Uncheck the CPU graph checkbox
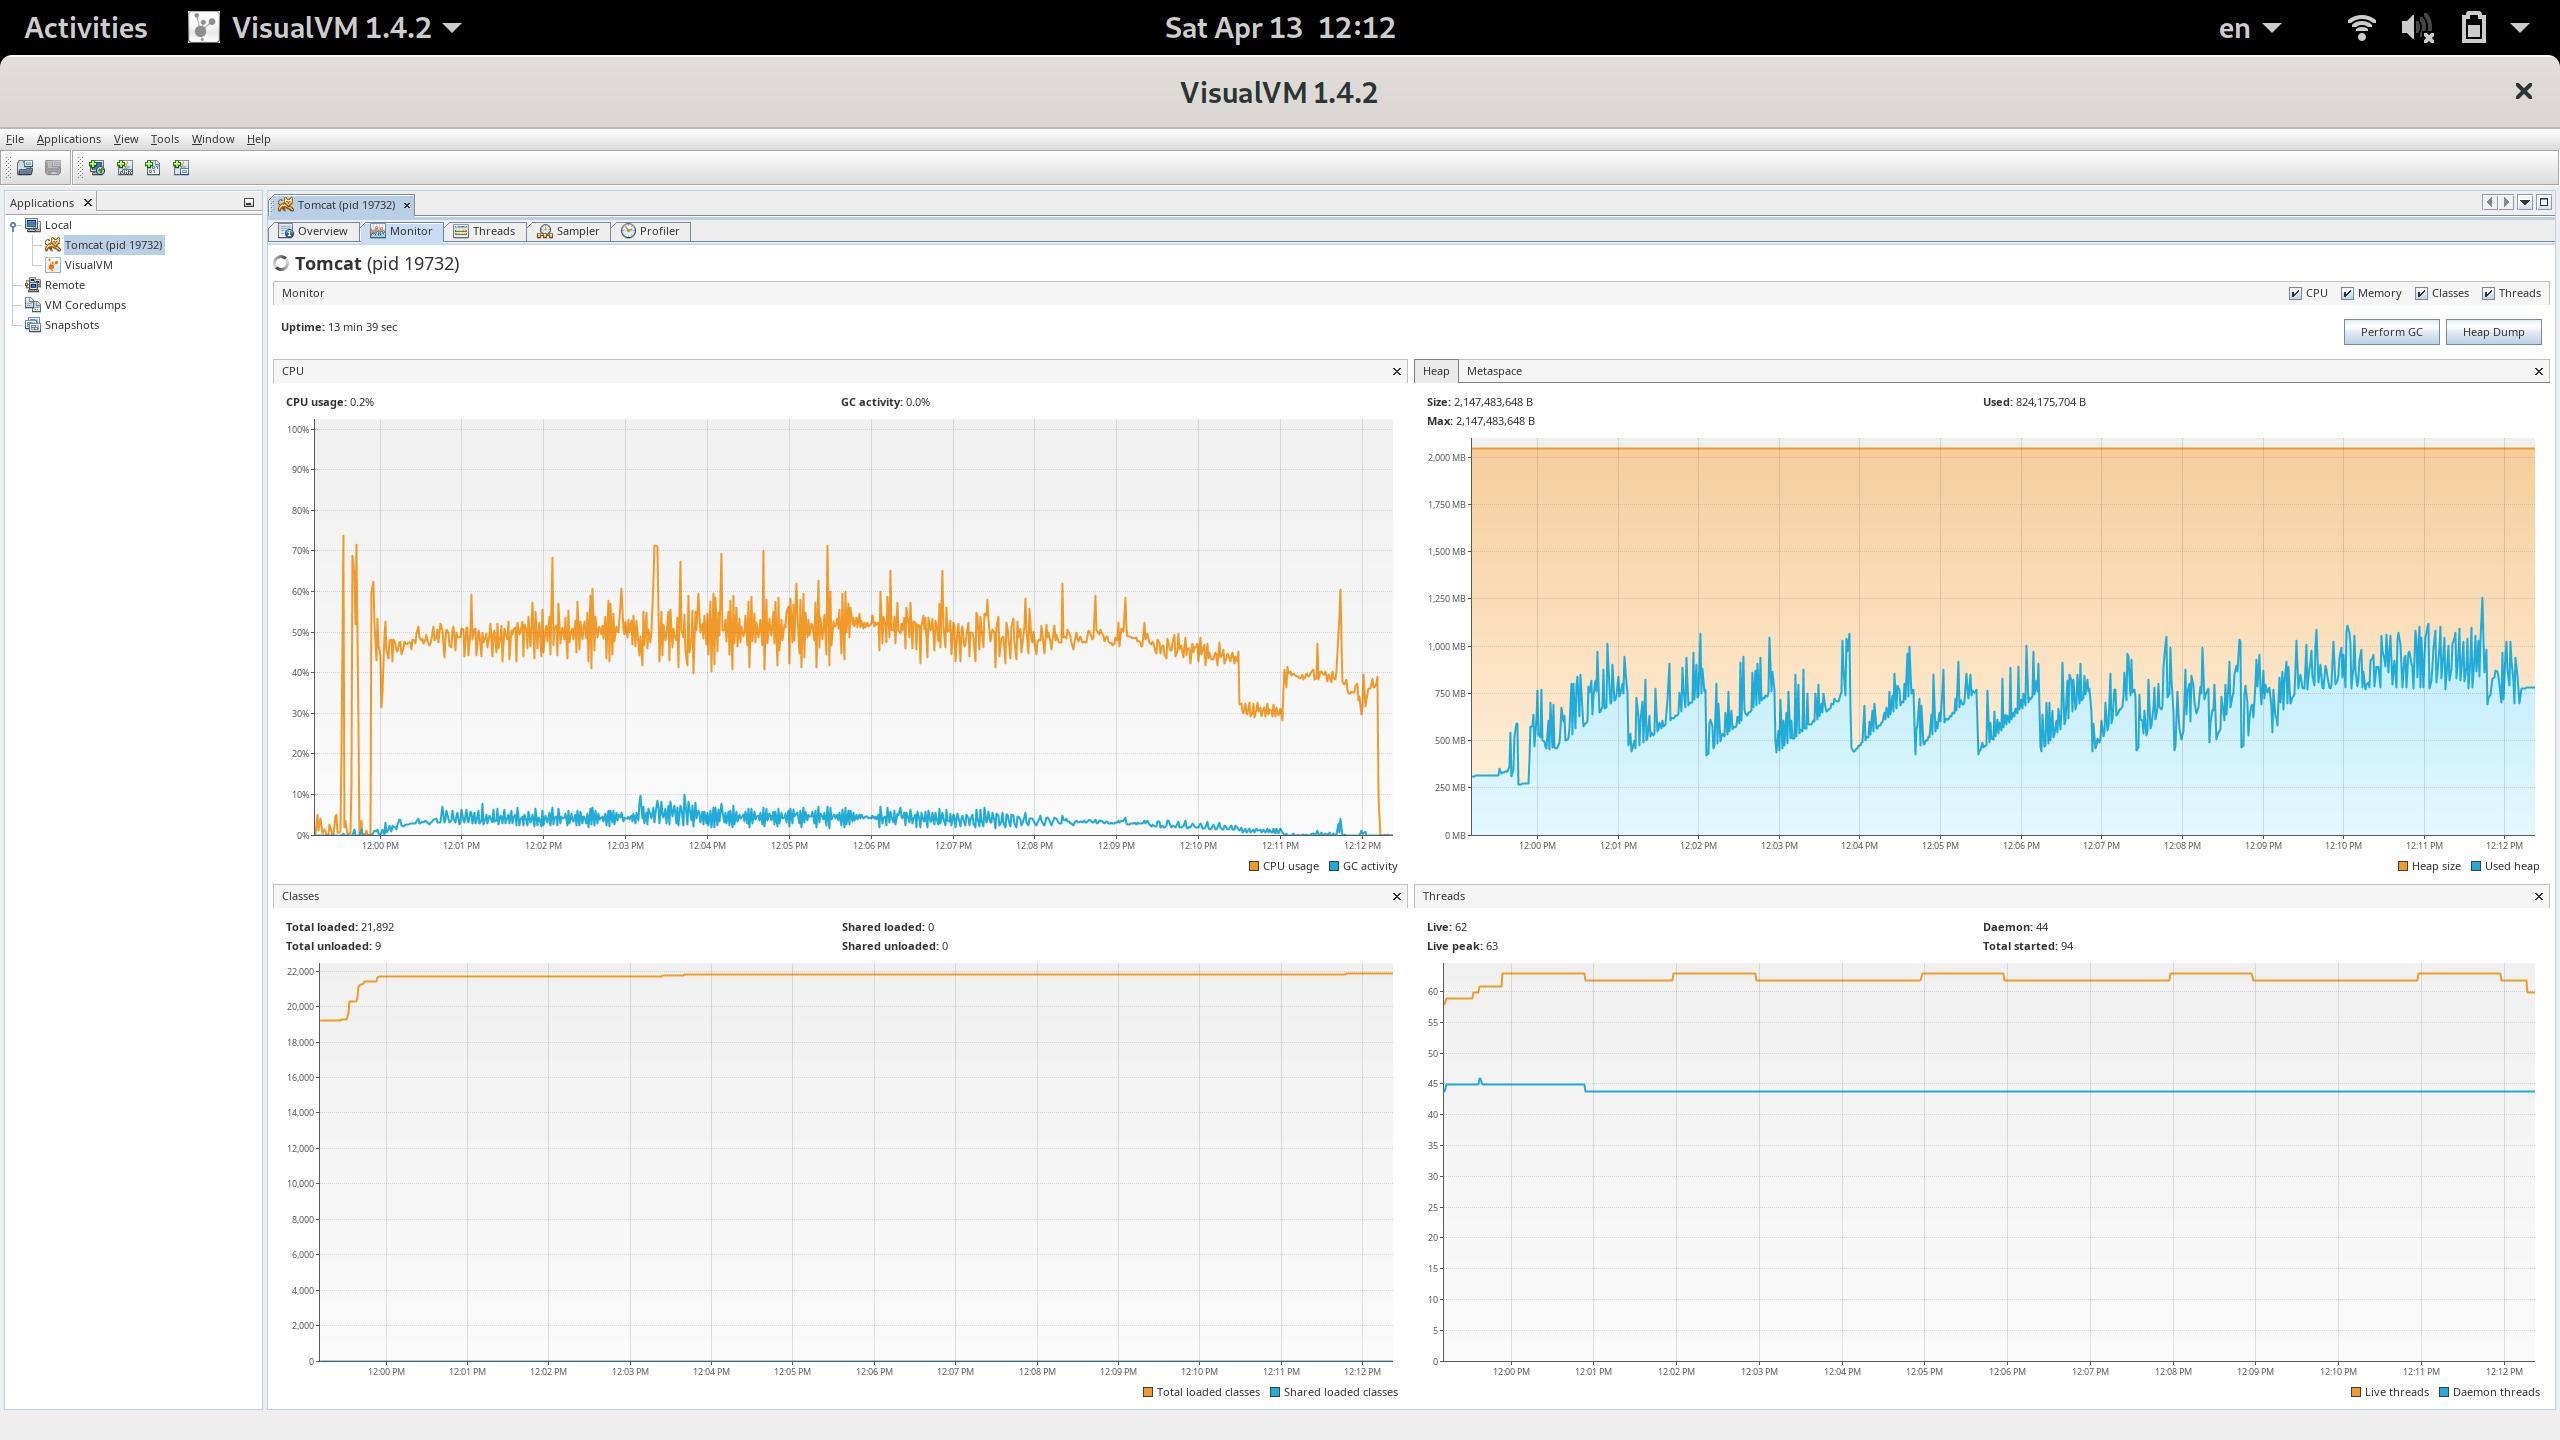Viewport: 2560px width, 1440px height. click(2295, 294)
